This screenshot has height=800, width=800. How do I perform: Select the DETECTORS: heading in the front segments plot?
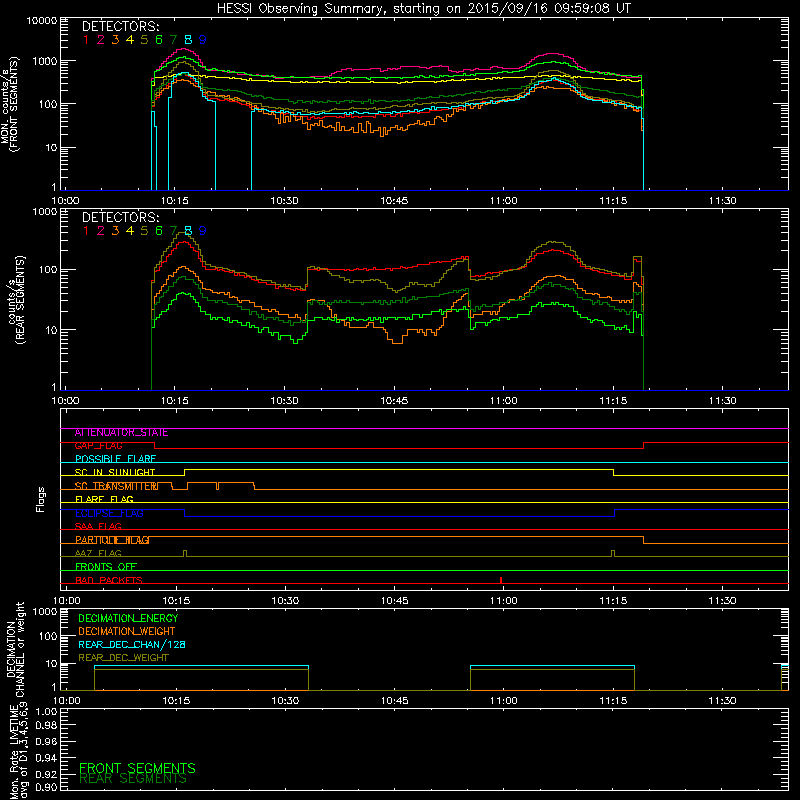pyautogui.click(x=121, y=26)
